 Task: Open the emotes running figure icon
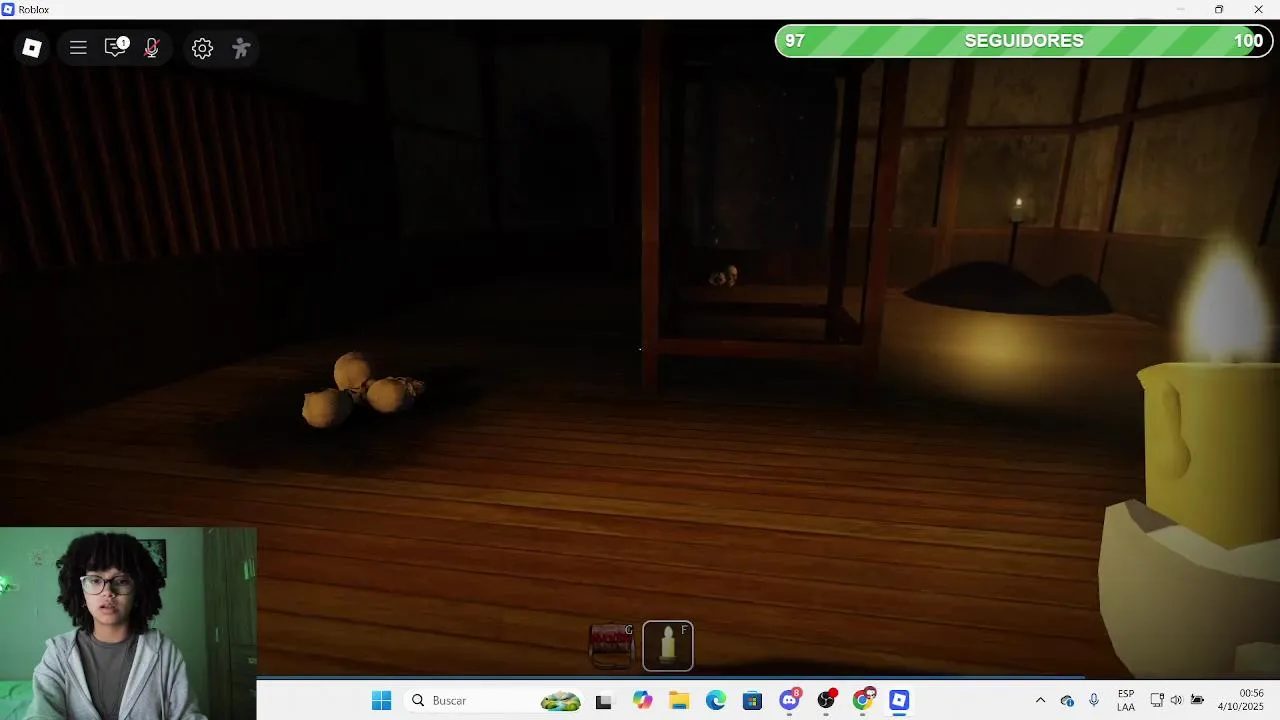tap(241, 48)
